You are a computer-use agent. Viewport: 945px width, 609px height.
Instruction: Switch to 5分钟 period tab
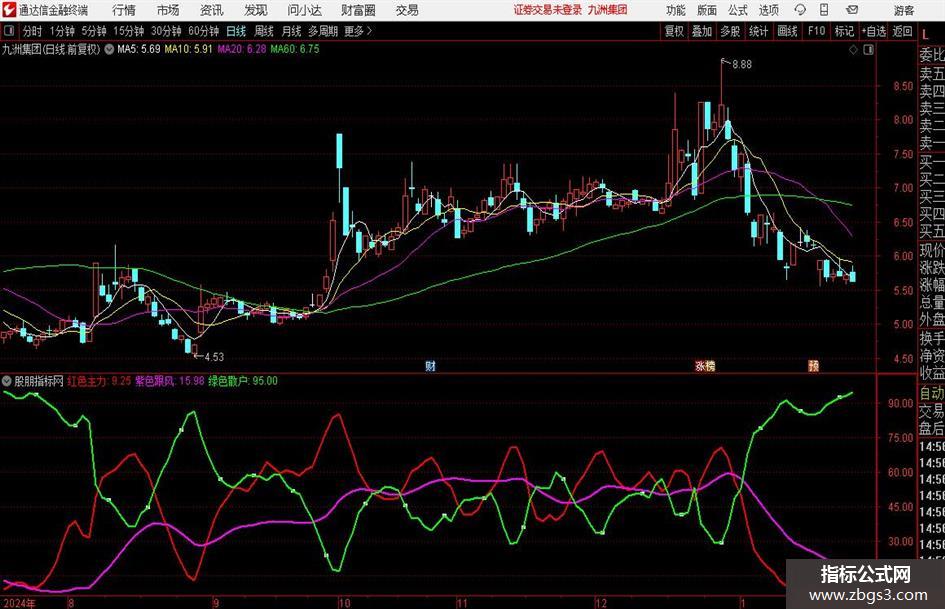[x=94, y=31]
